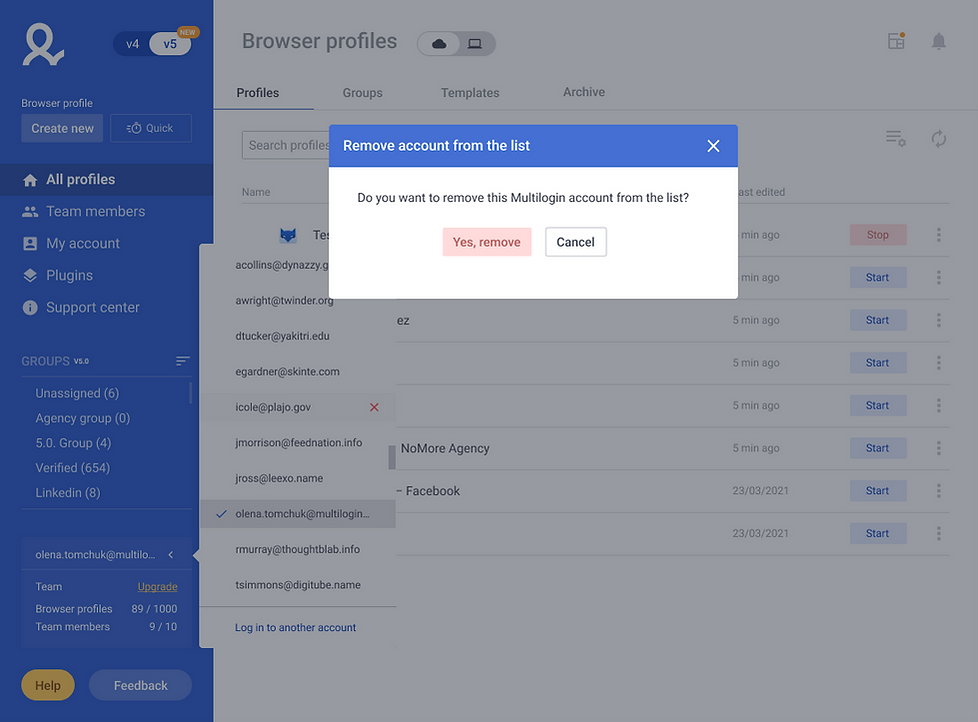Switch to v4 version toggle

133,44
